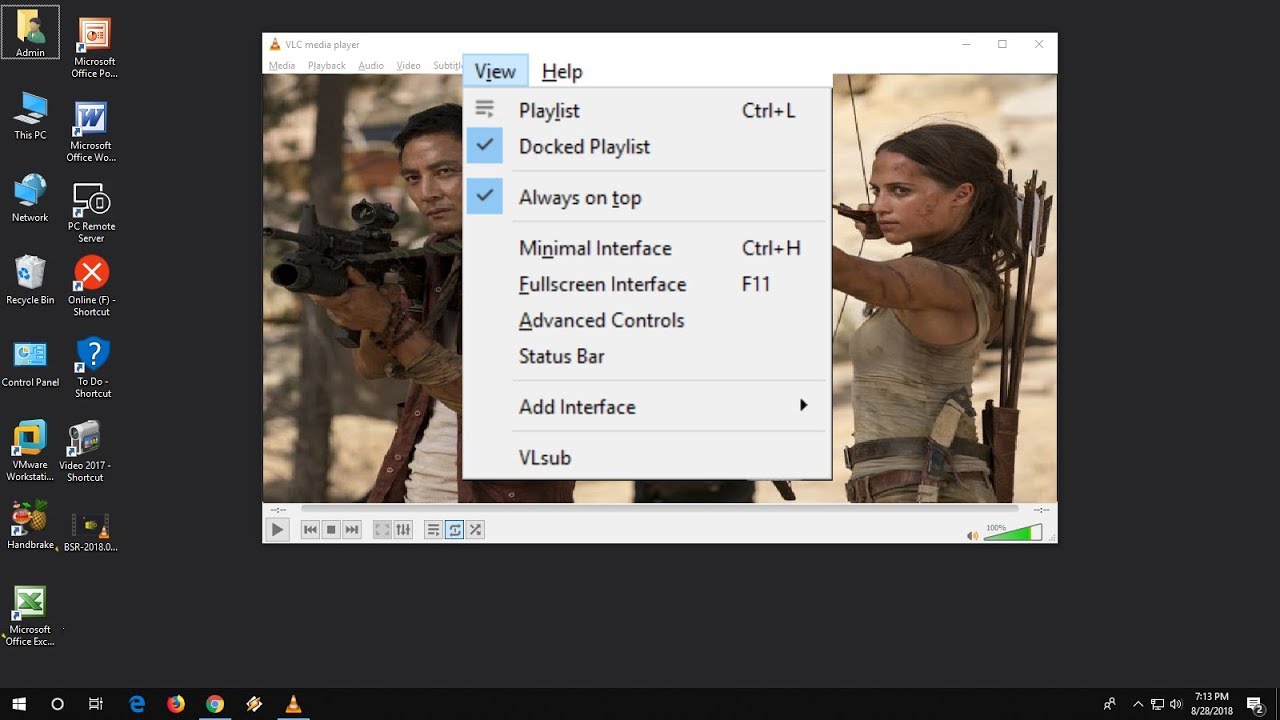Viewport: 1280px width, 720px height.
Task: Open Task View from the taskbar
Action: (x=96, y=704)
